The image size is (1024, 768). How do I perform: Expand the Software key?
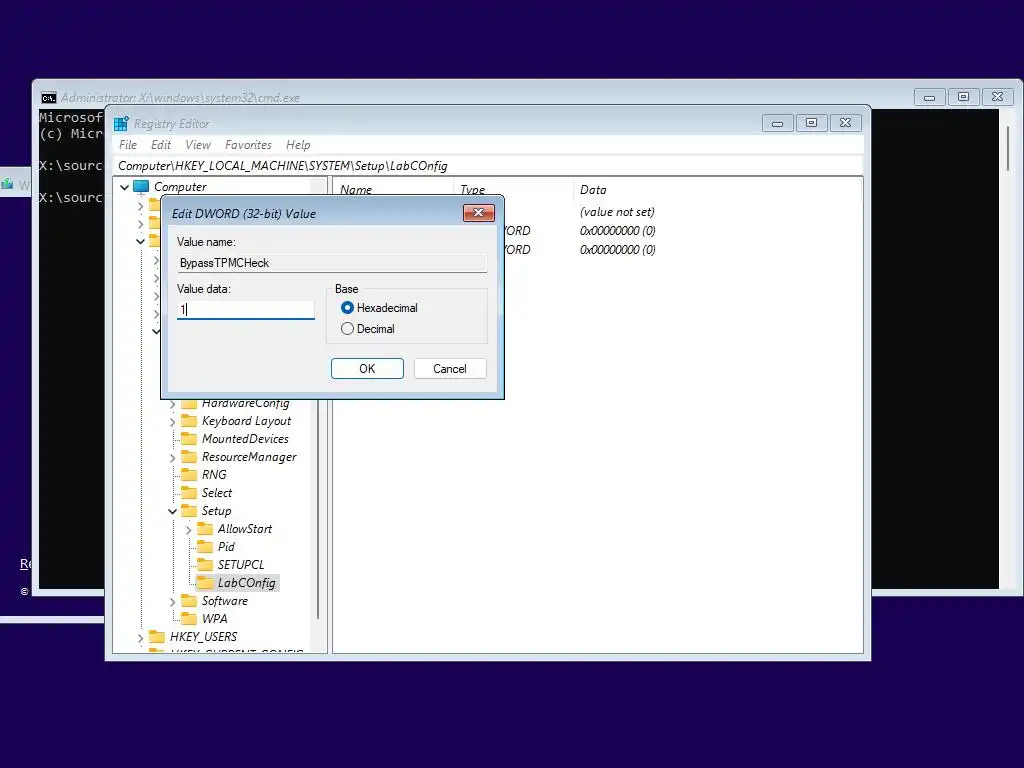172,601
